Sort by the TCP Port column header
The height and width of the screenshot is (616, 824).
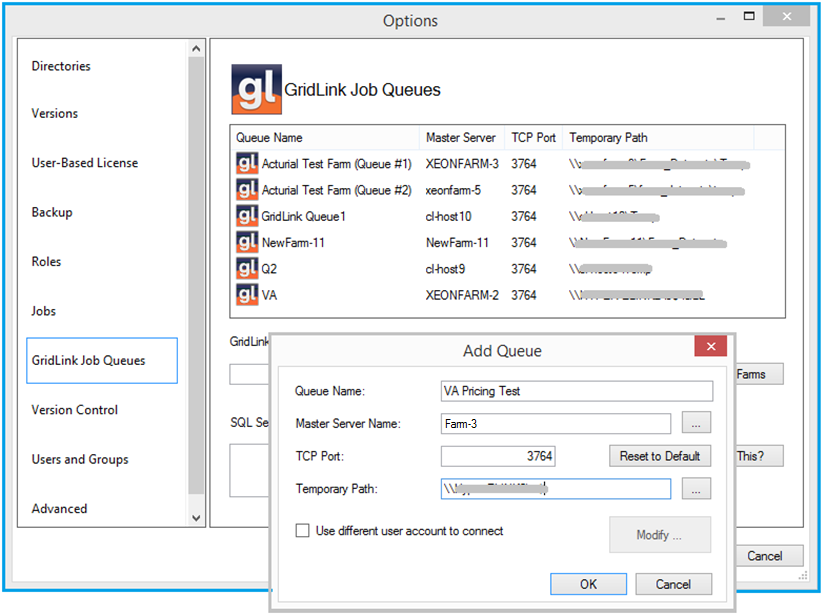coord(534,138)
